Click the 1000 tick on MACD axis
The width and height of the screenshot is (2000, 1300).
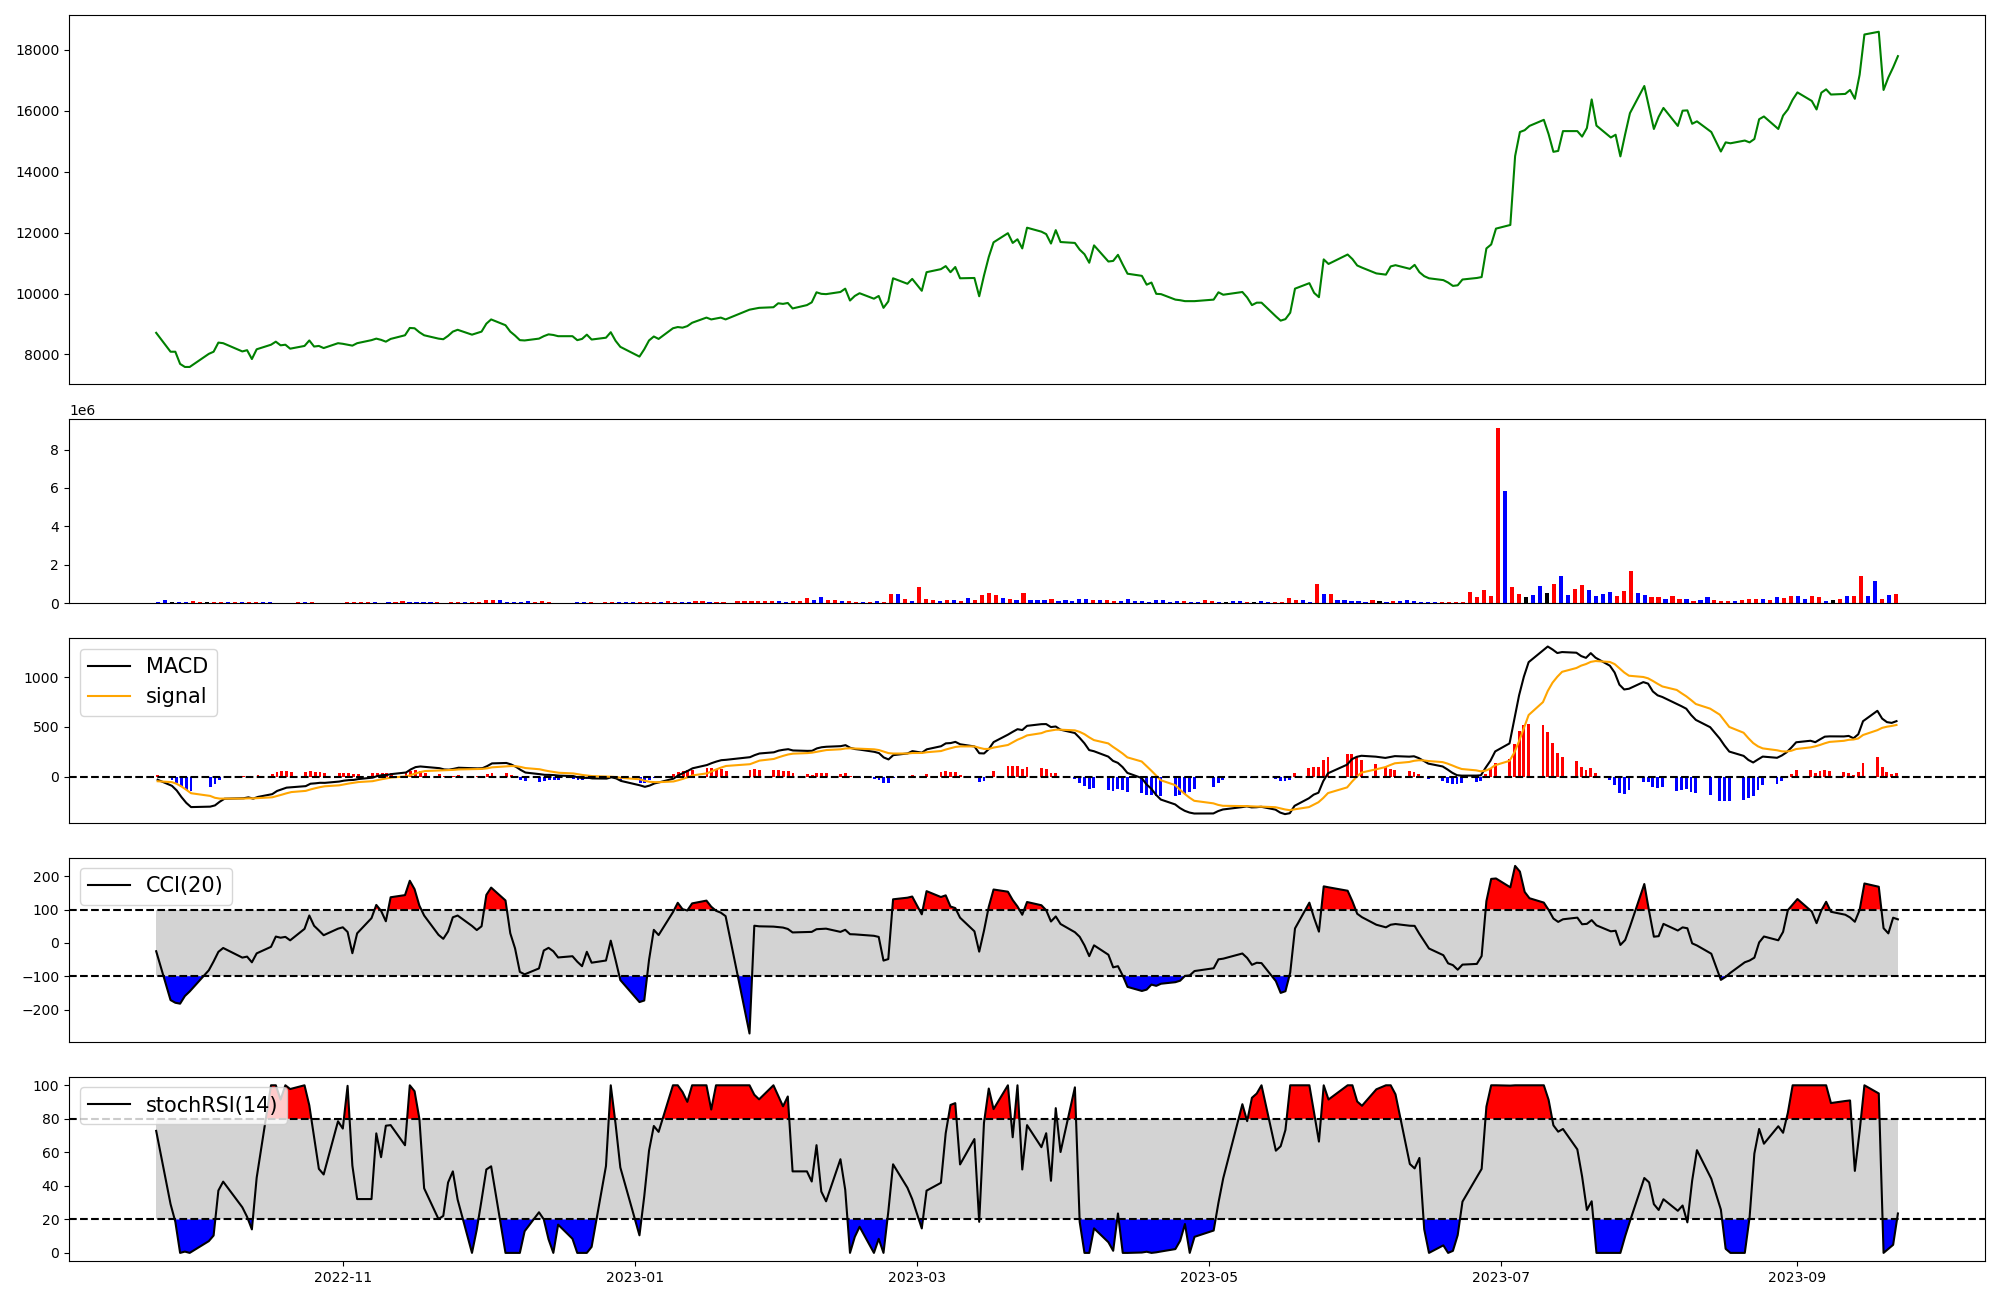click(40, 678)
